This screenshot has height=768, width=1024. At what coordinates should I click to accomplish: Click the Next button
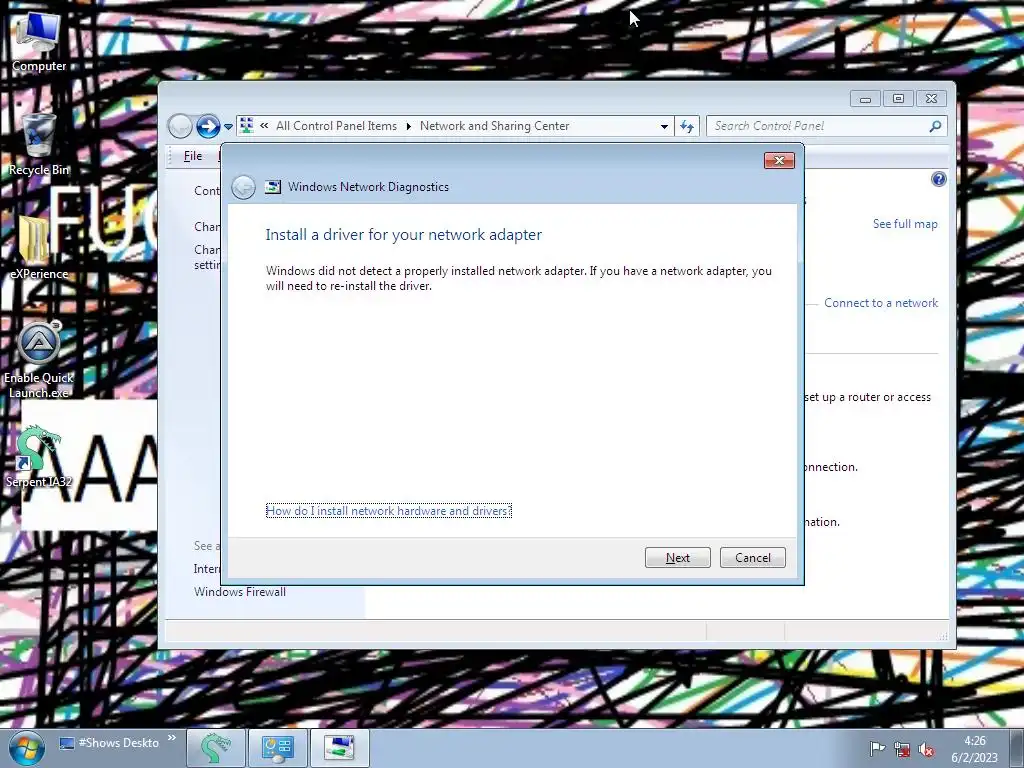pyautogui.click(x=678, y=558)
